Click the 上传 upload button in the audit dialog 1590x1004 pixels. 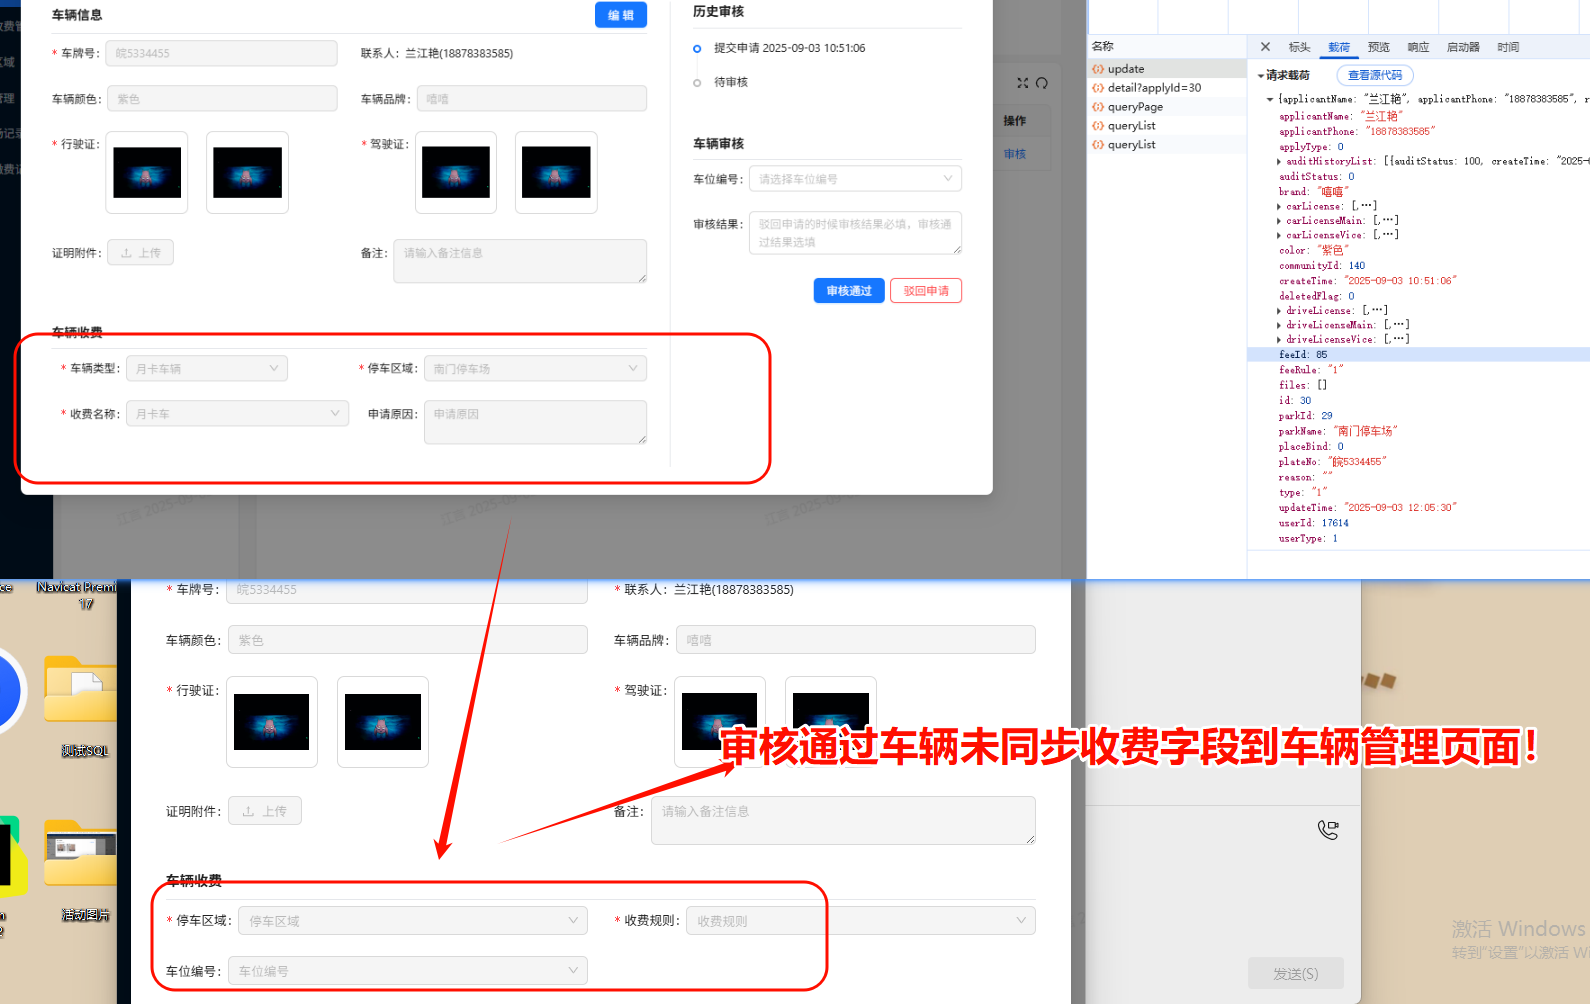(140, 253)
